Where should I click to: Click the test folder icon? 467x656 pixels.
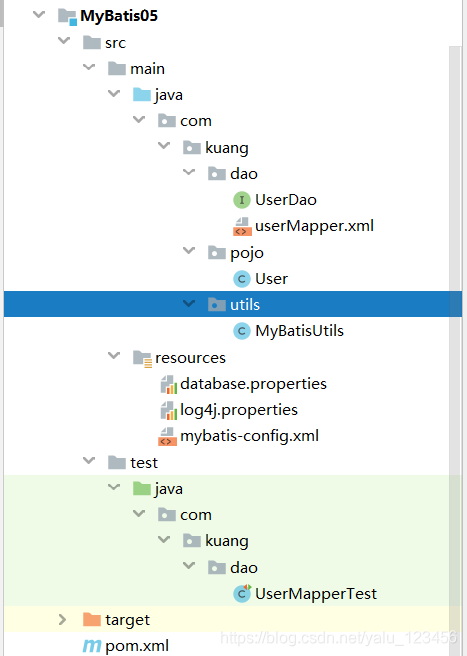[117, 463]
